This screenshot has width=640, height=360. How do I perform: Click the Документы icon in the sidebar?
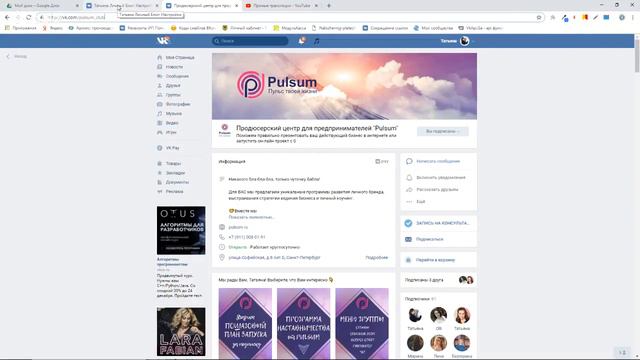pyautogui.click(x=160, y=182)
